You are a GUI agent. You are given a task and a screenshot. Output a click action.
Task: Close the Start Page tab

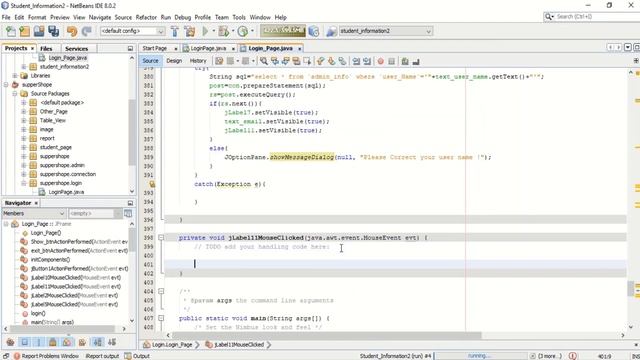pos(176,49)
